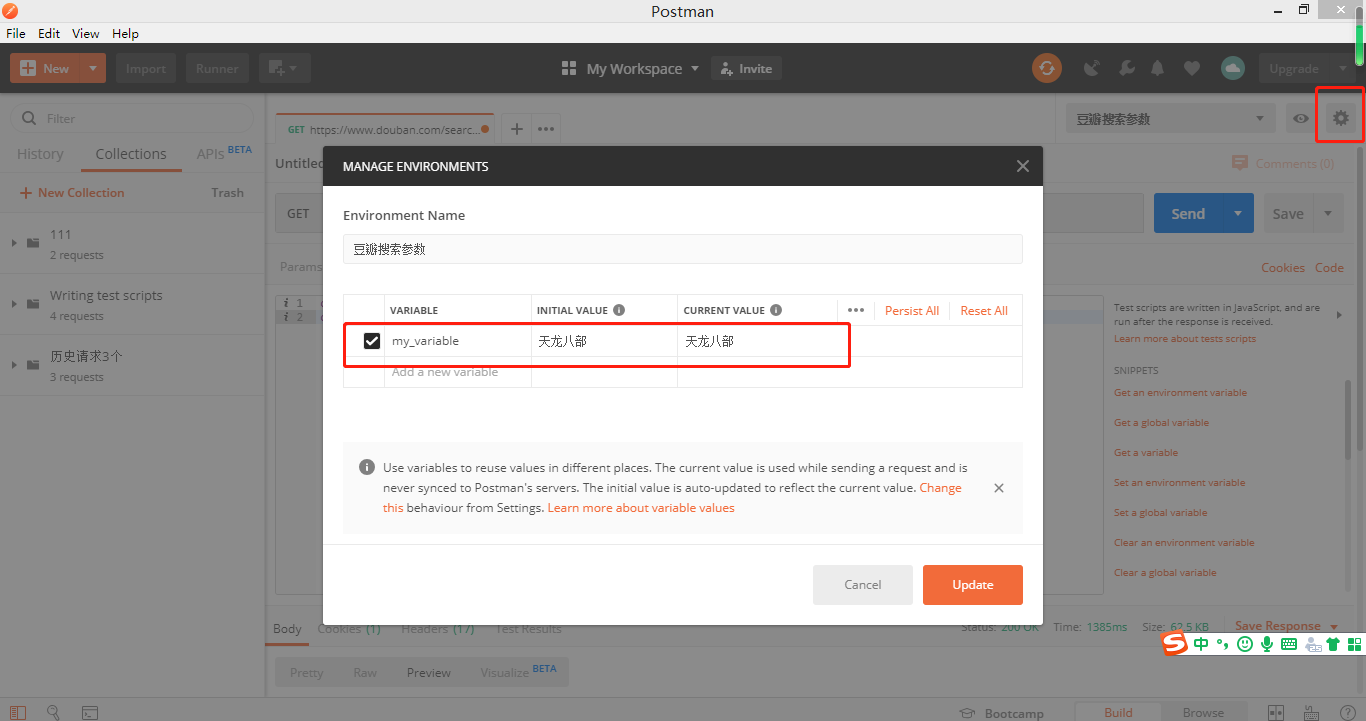
Task: Click the Send button
Action: [x=1188, y=214]
